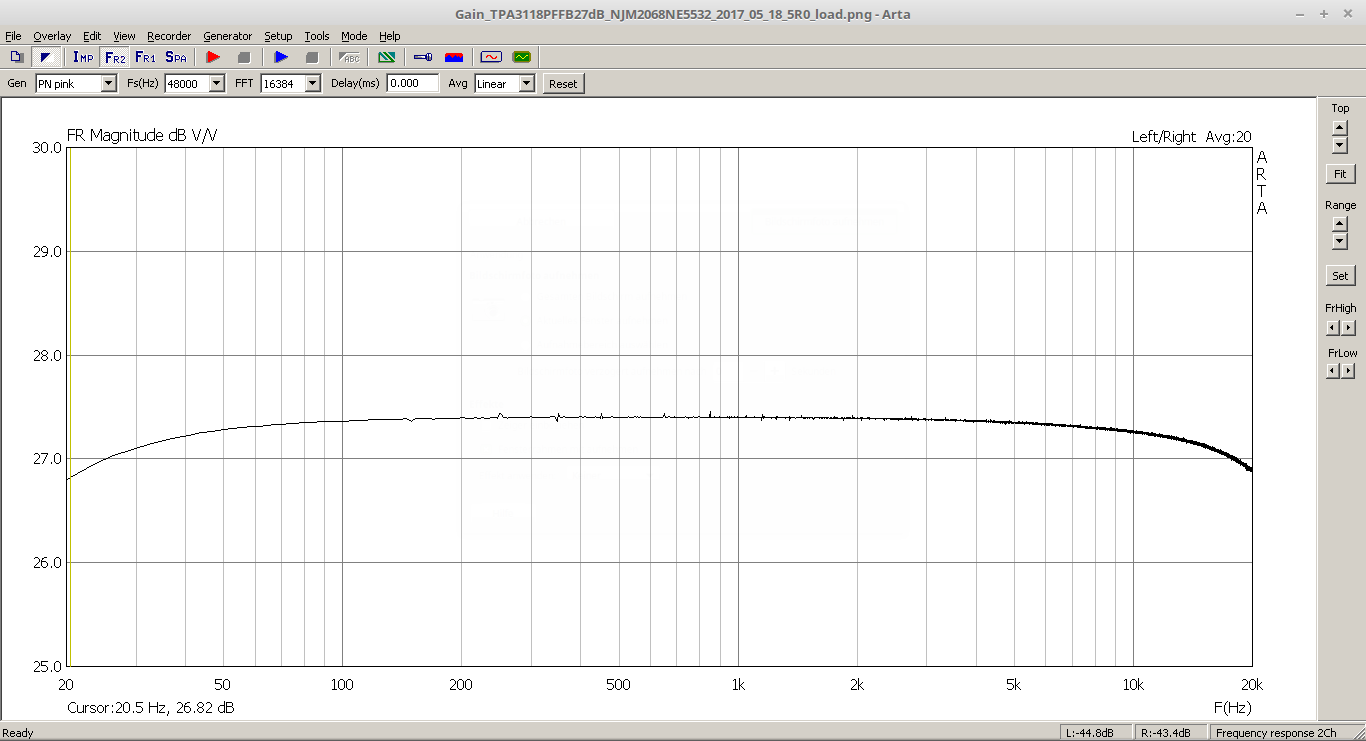The image size is (1366, 741).
Task: Open the Overlay menu
Action: point(52,36)
